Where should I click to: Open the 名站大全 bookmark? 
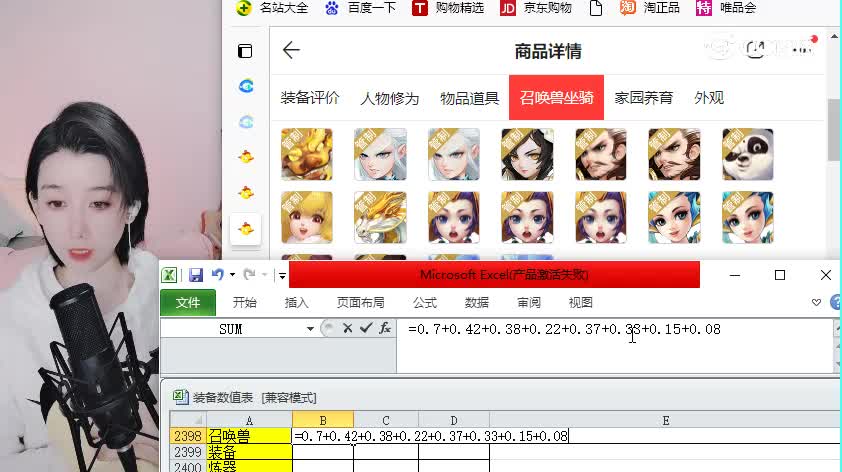(273, 8)
